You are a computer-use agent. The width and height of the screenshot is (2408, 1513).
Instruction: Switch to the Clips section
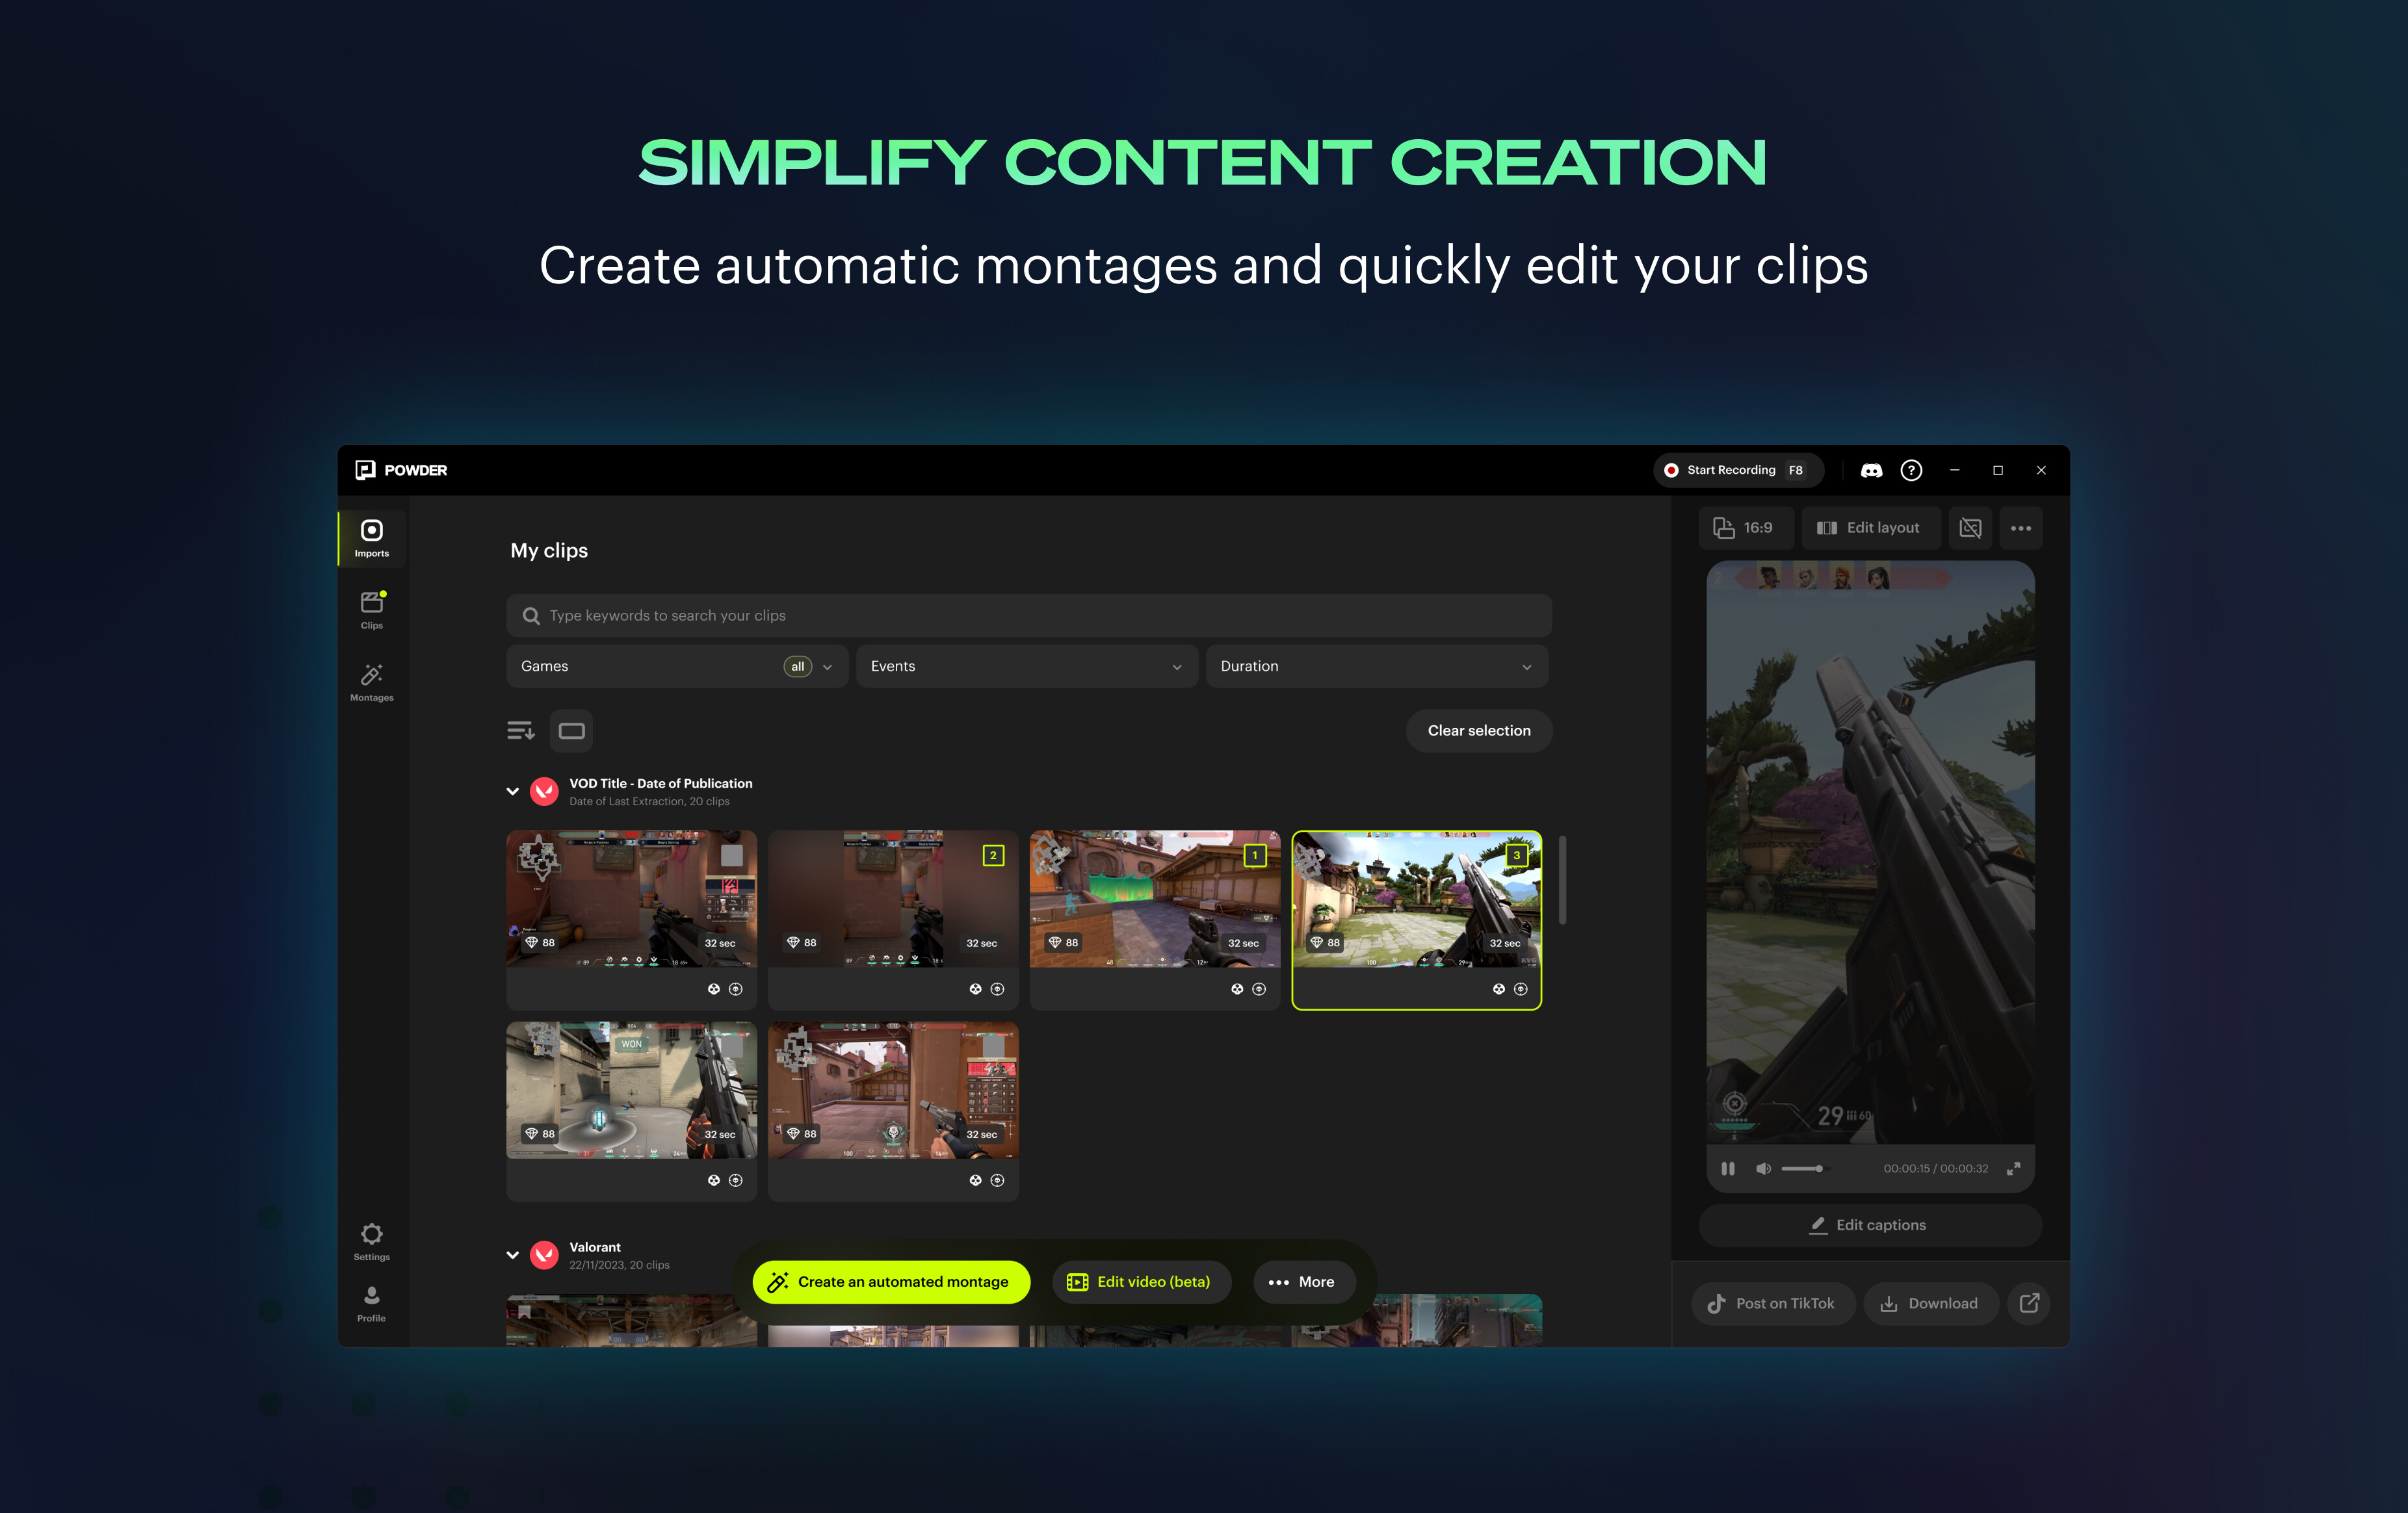click(x=371, y=609)
